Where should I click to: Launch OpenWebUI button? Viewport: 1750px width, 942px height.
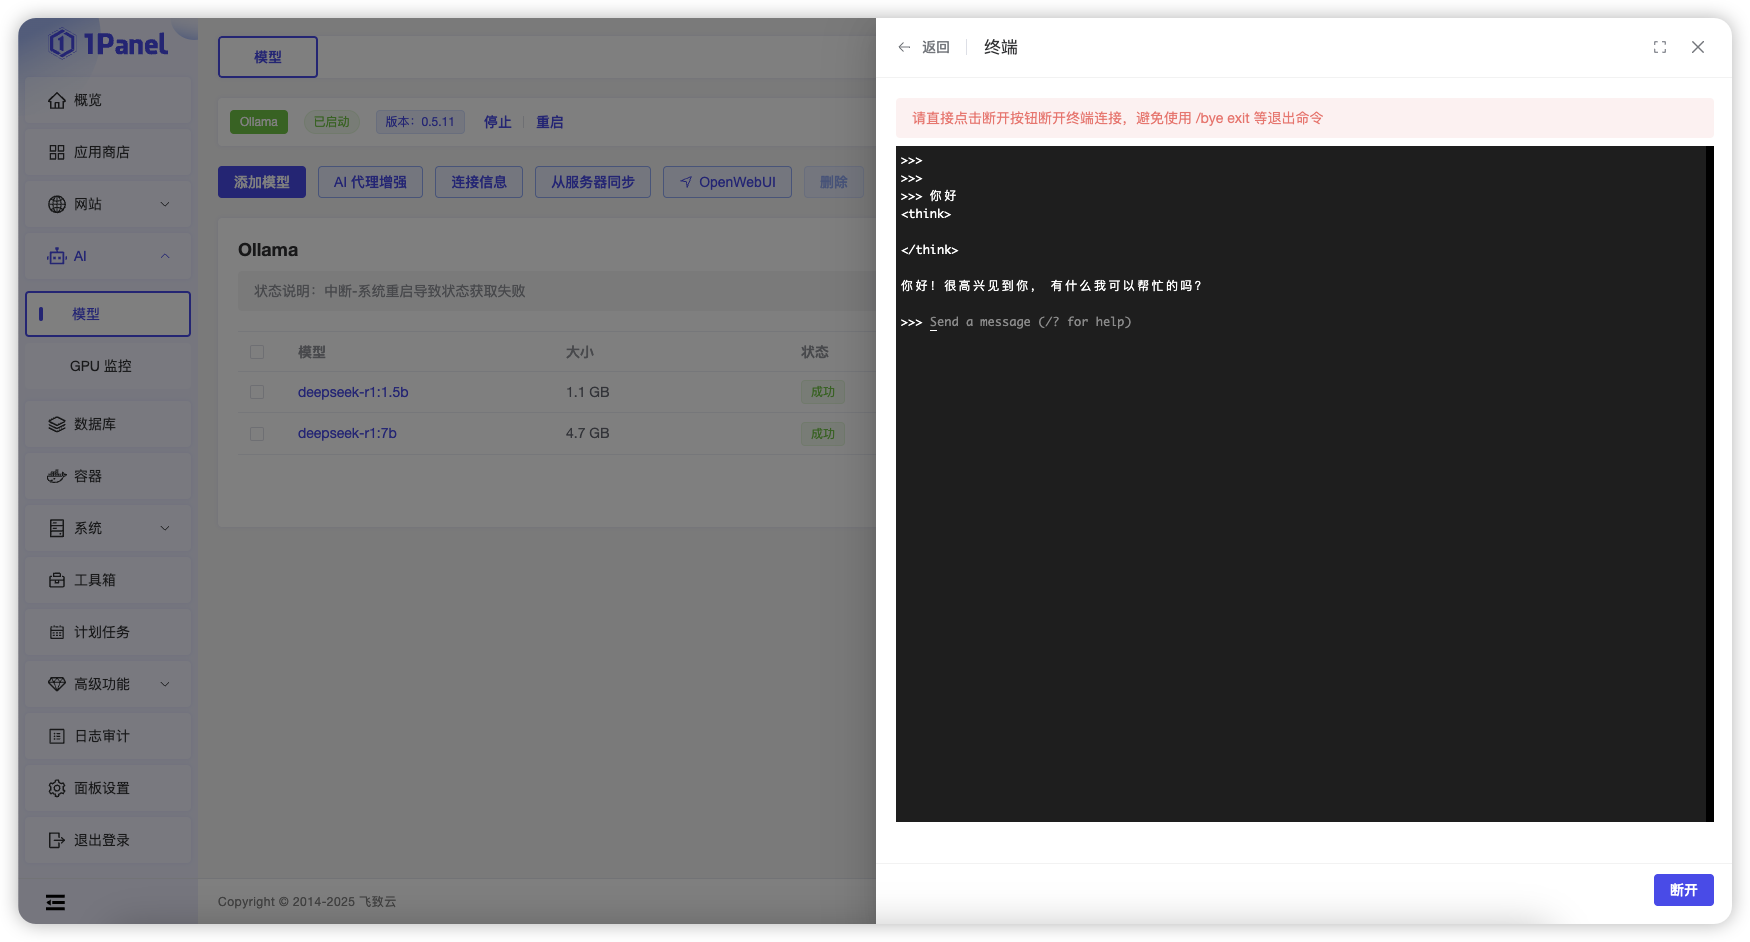(727, 182)
